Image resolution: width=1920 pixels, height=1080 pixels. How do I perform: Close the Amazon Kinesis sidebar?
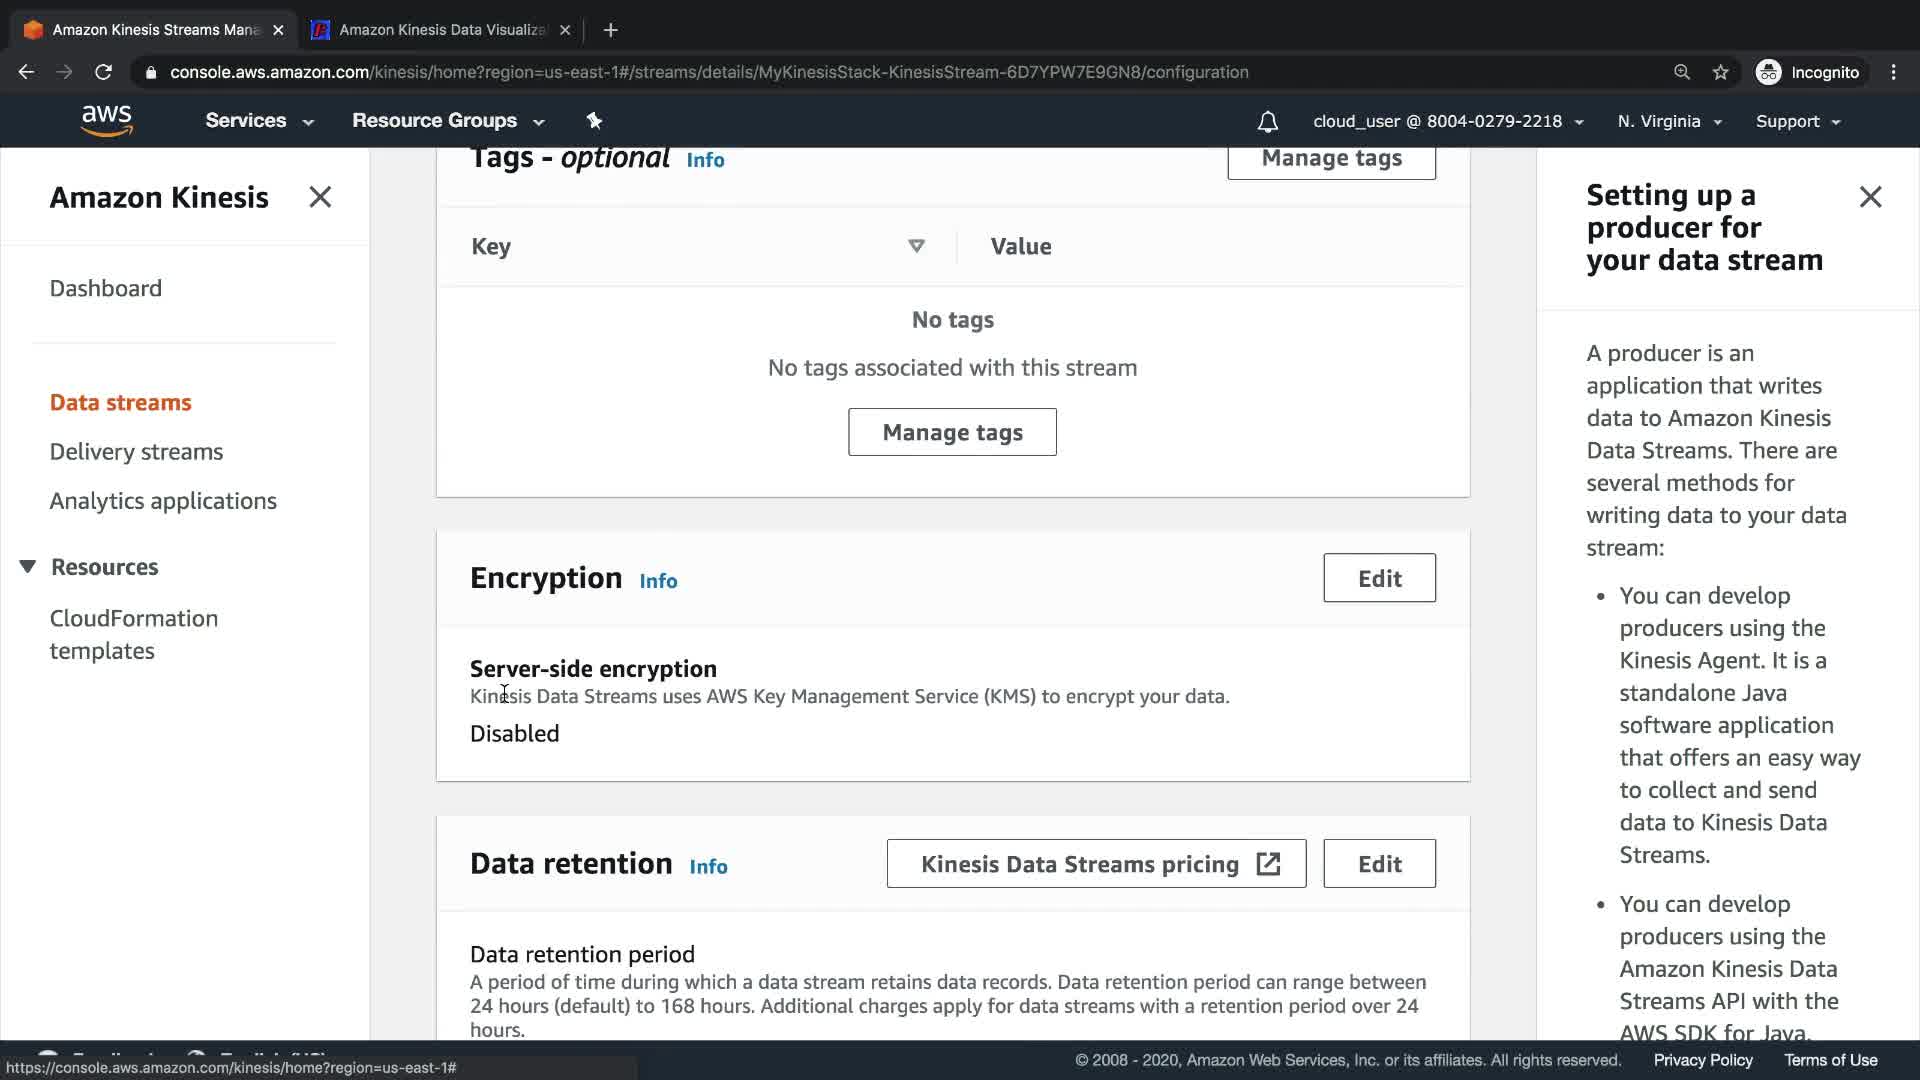320,197
